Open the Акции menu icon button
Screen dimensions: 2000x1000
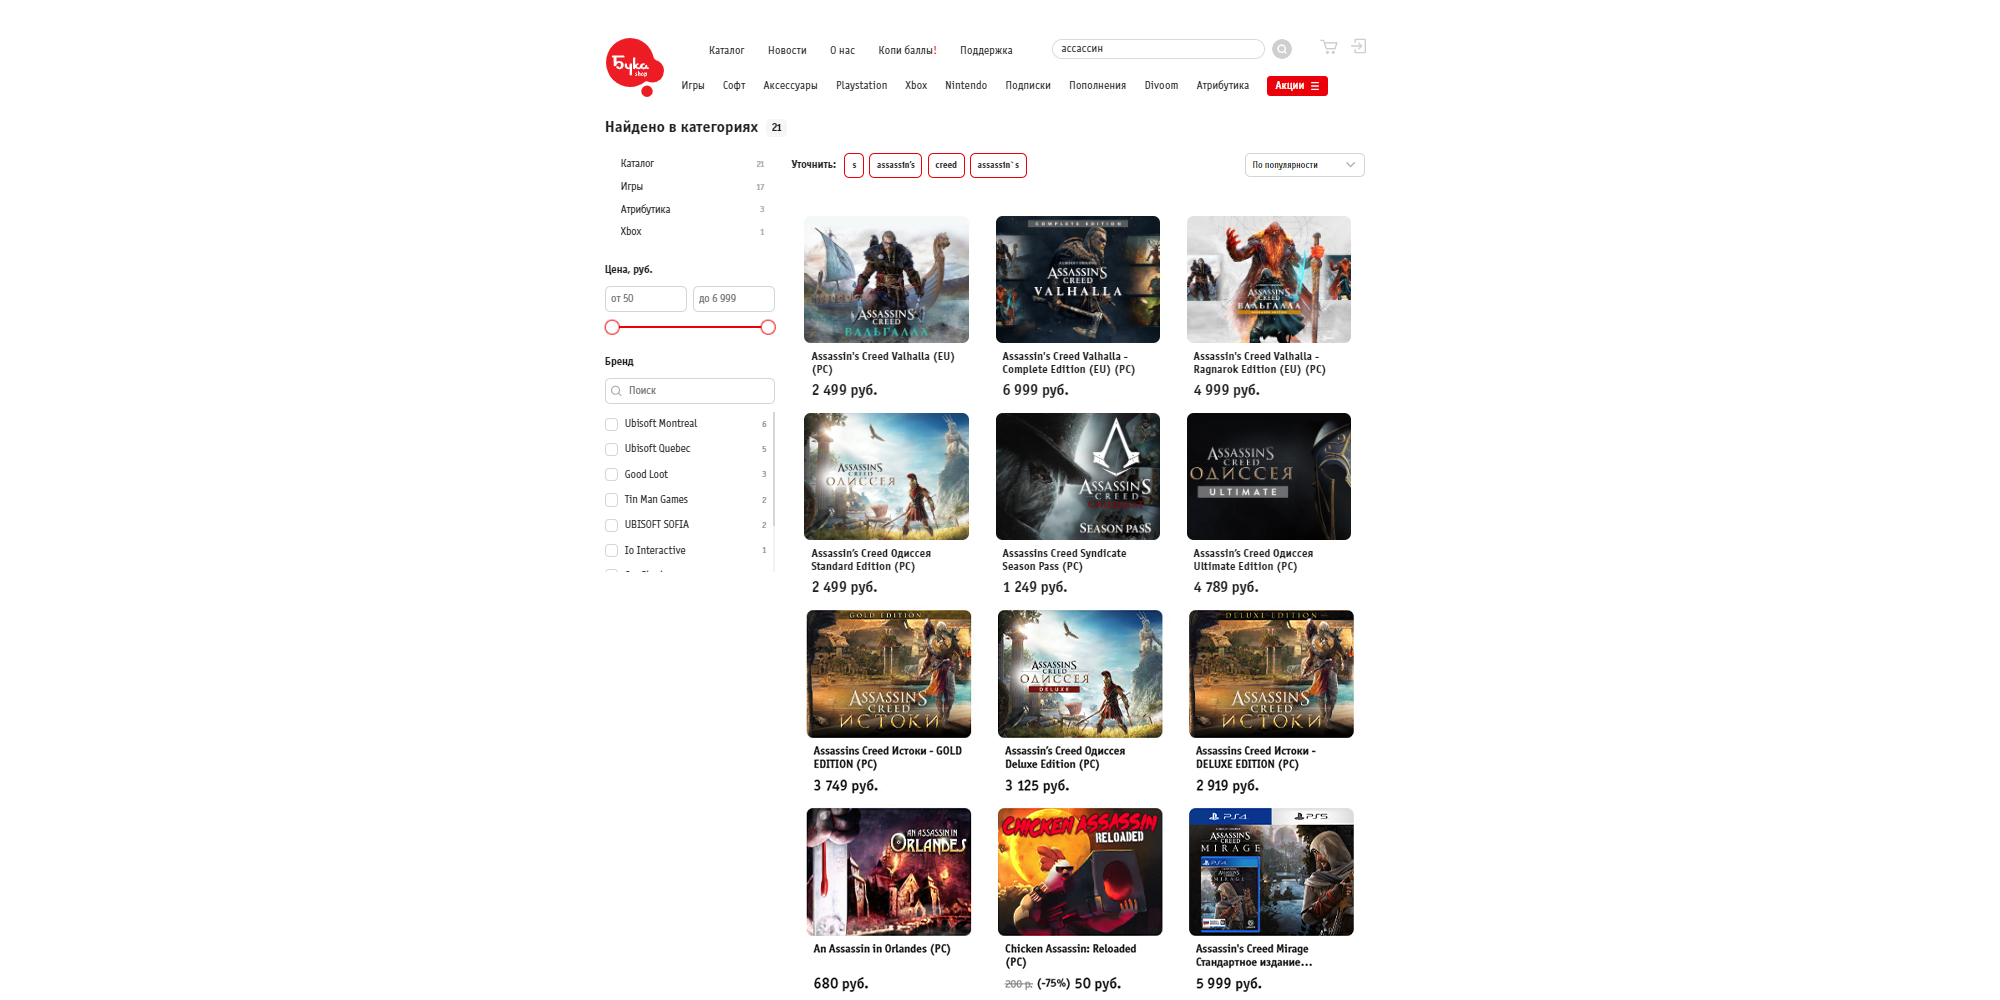click(x=1296, y=86)
